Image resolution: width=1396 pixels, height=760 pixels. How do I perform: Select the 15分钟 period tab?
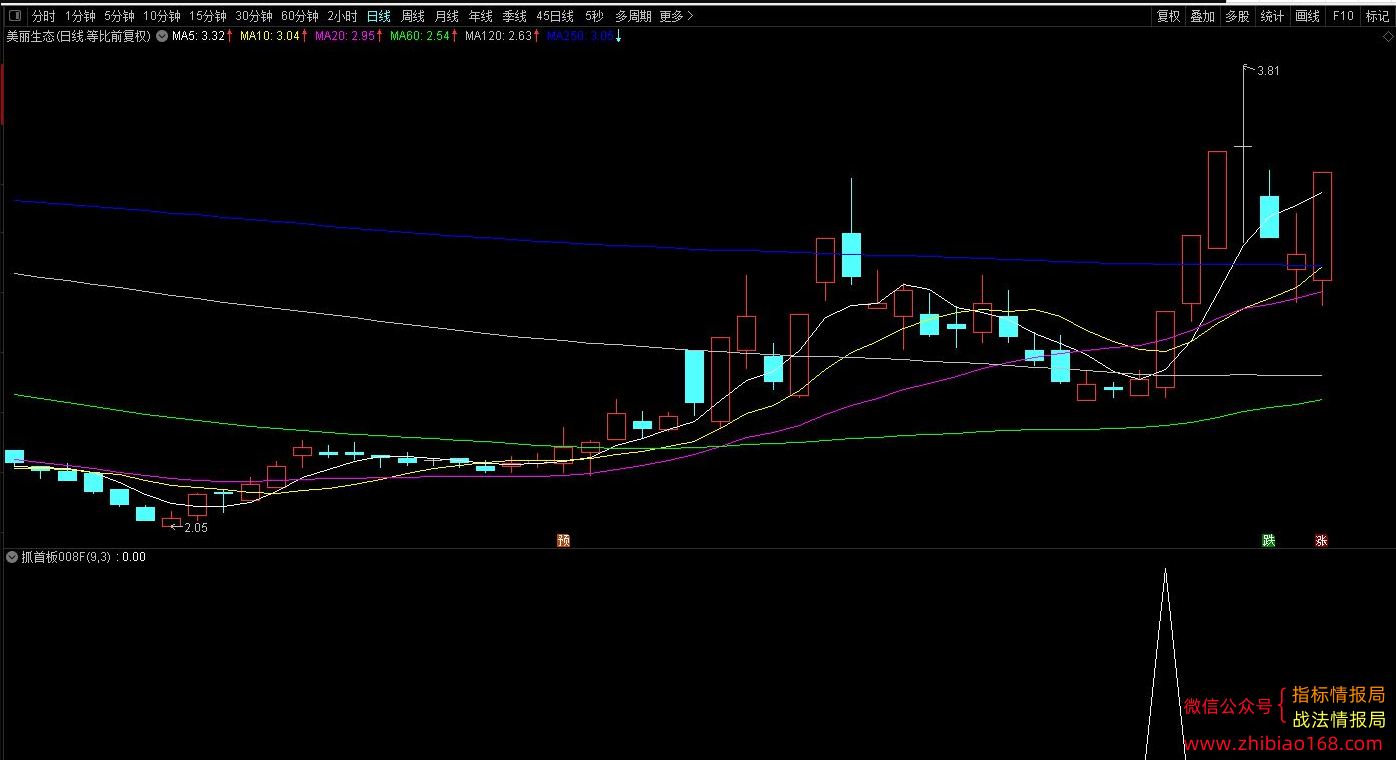tap(208, 16)
